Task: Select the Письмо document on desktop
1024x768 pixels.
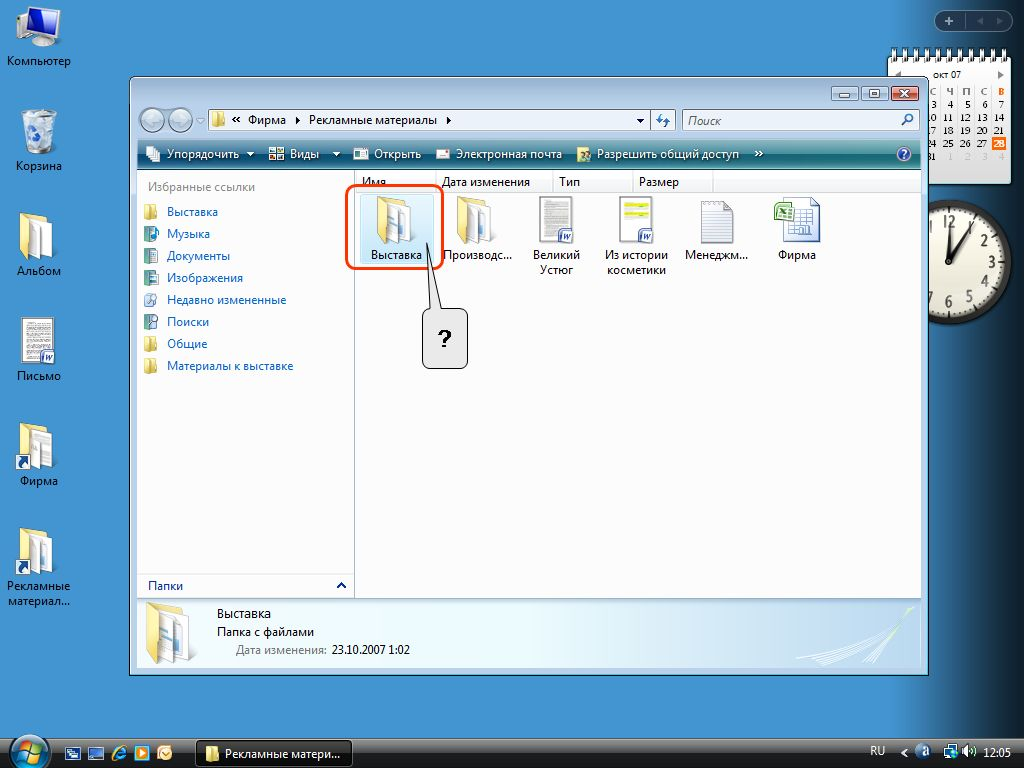Action: pyautogui.click(x=39, y=350)
